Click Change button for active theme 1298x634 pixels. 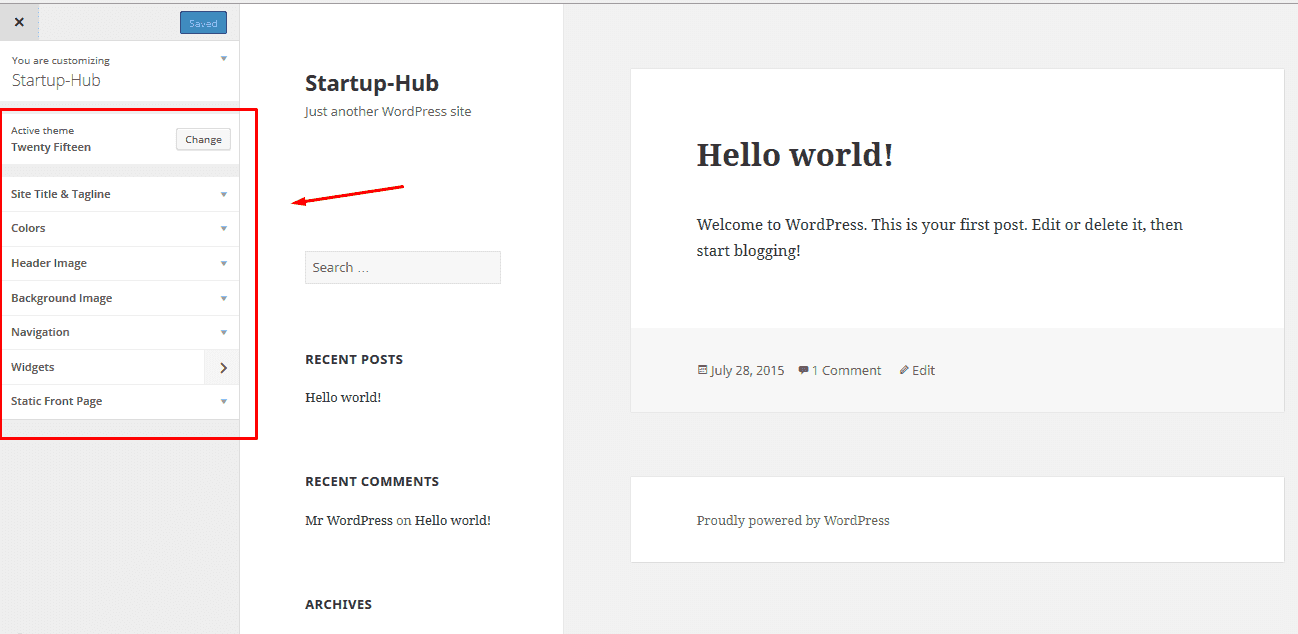(203, 139)
